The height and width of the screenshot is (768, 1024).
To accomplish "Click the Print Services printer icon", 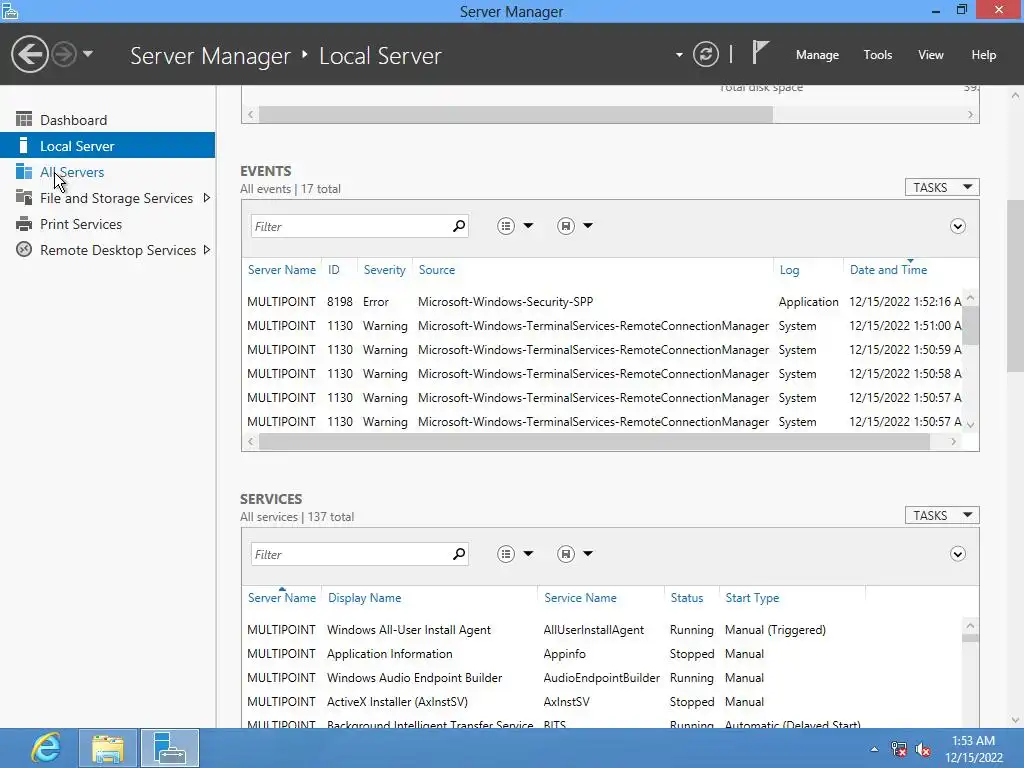I will click(24, 224).
